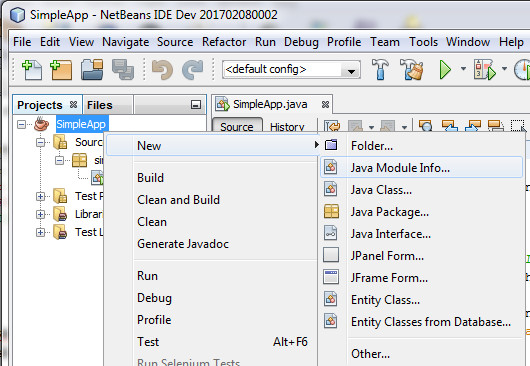Viewport: 530px width, 366px height.
Task: Open the Refactor menu
Action: [224, 42]
